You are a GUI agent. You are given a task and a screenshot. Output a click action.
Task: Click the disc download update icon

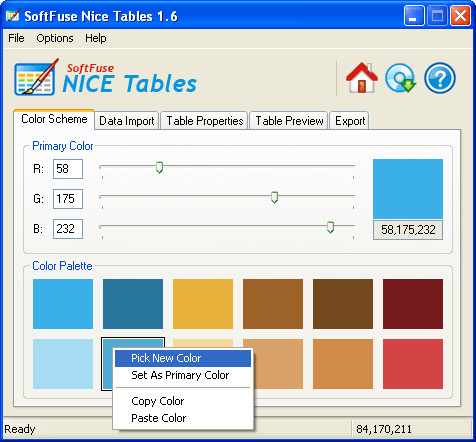point(401,78)
